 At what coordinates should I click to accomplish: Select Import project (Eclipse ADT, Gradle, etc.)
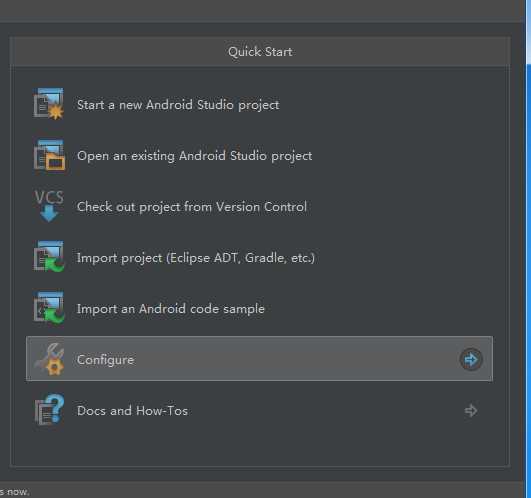tap(196, 258)
